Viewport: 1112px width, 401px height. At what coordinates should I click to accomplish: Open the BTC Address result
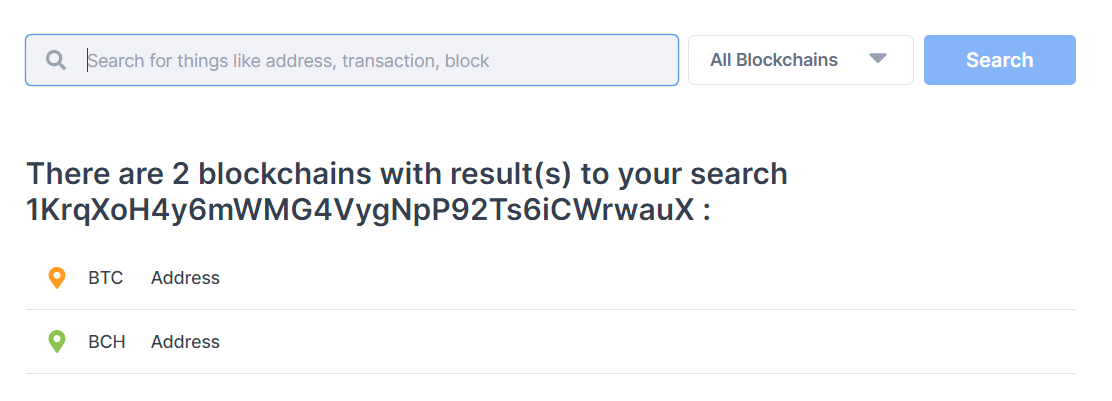550,278
